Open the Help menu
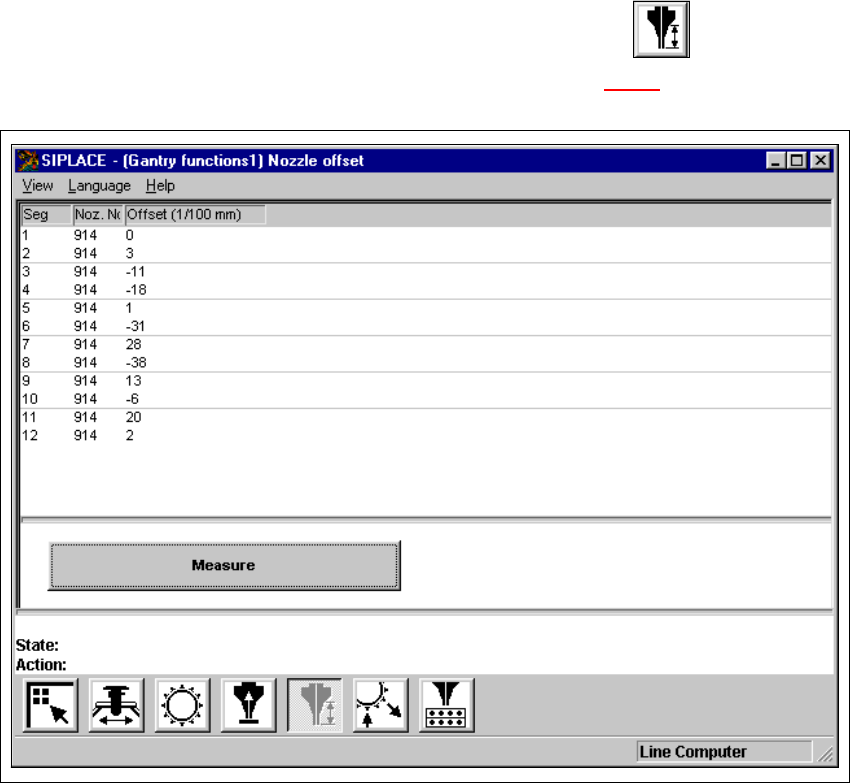The height and width of the screenshot is (783, 850). pos(160,186)
